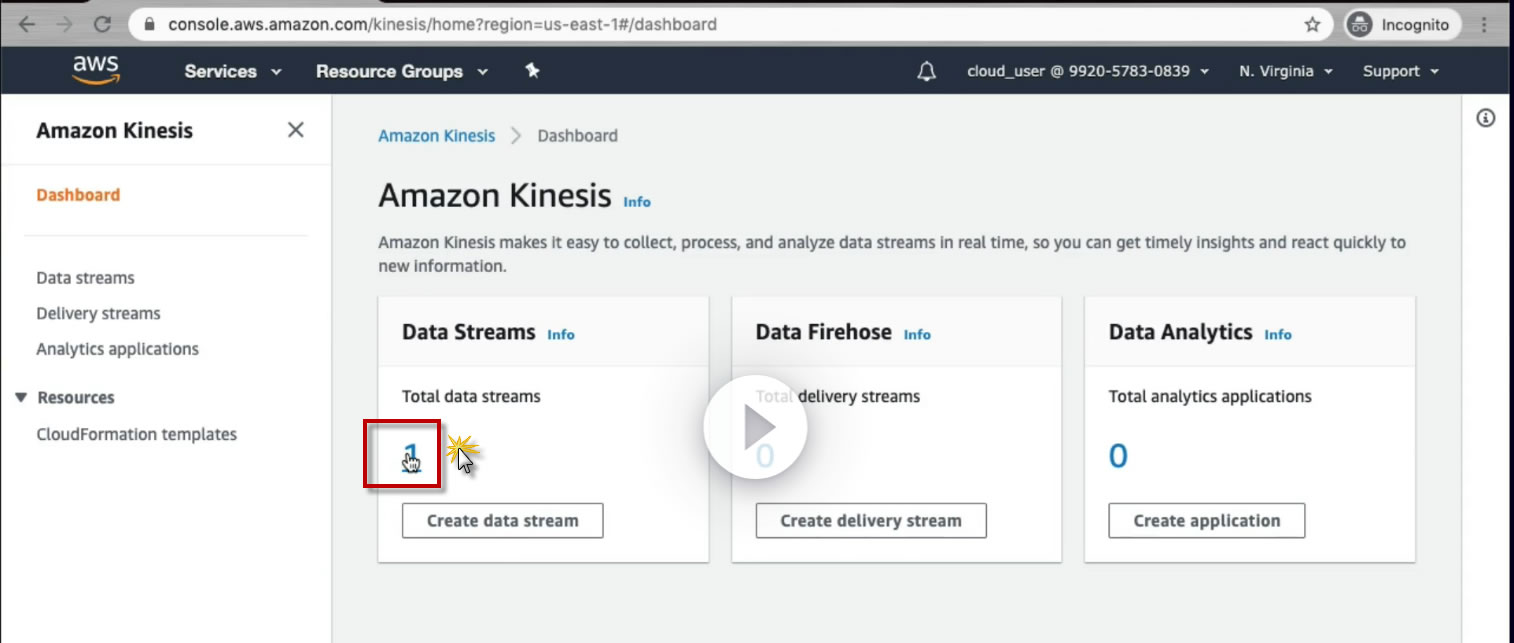
Task: Reload the page in browser
Action: 102,25
